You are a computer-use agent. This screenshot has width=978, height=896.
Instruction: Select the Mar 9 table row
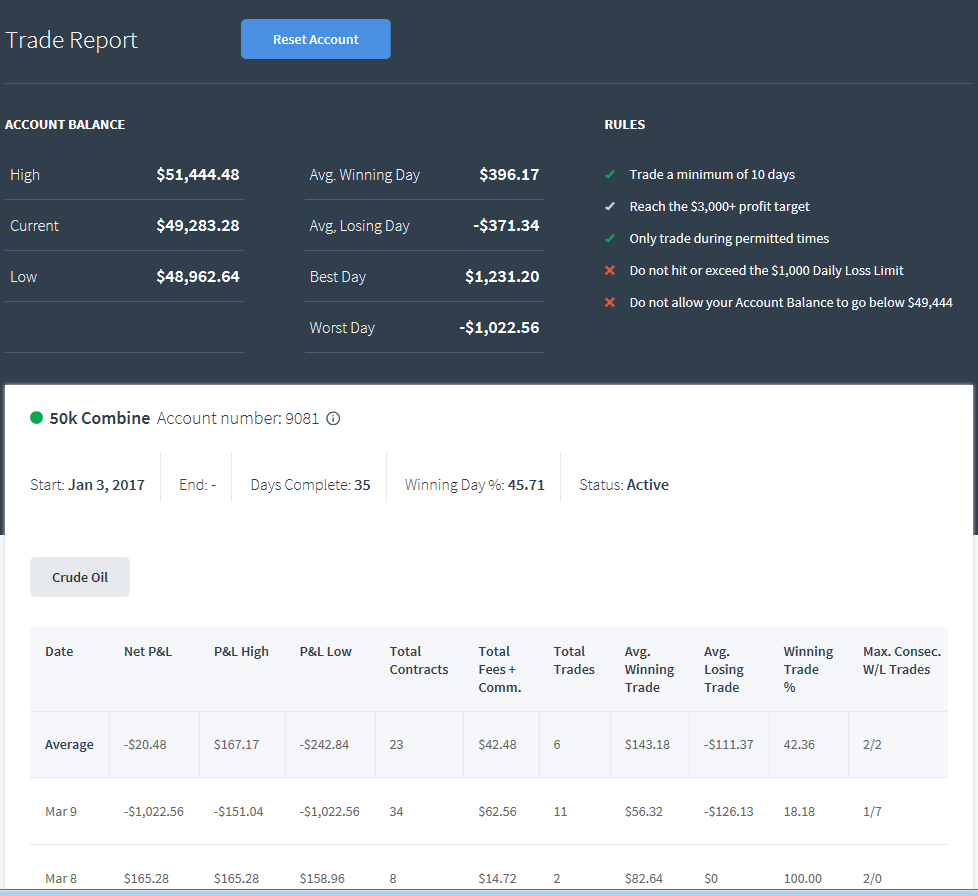coord(489,811)
